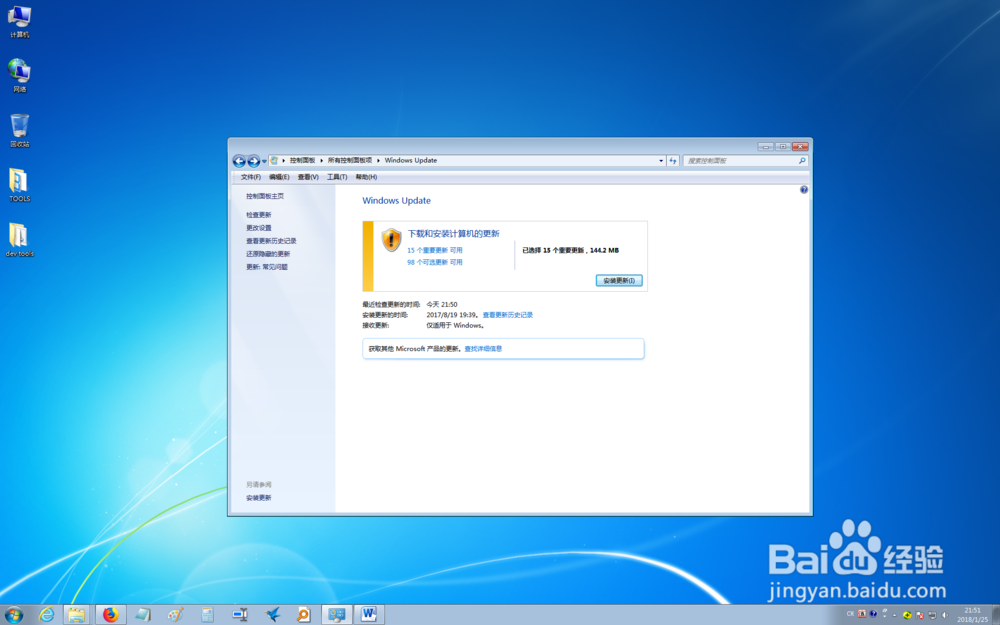The height and width of the screenshot is (625, 1000).
Task: Click the 查找详细信息 link
Action: (x=483, y=349)
